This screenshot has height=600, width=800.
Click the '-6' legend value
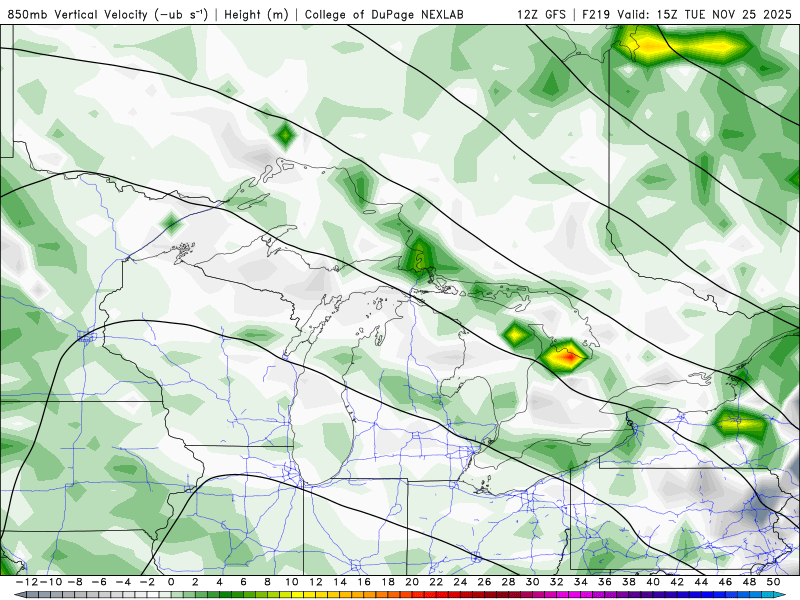coord(99,582)
